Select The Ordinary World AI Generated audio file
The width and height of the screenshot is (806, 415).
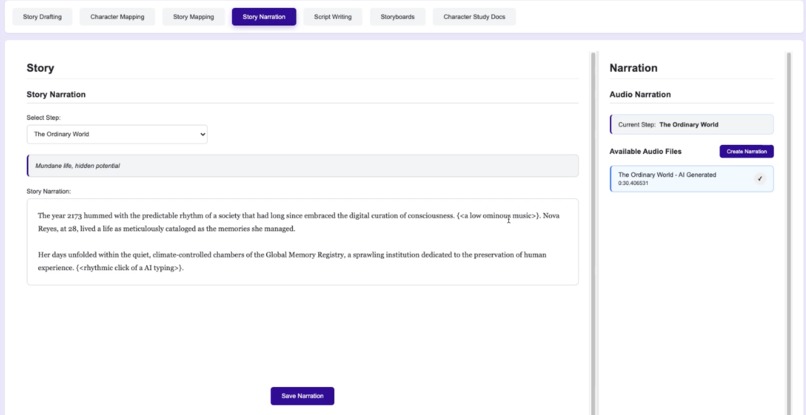coord(691,178)
